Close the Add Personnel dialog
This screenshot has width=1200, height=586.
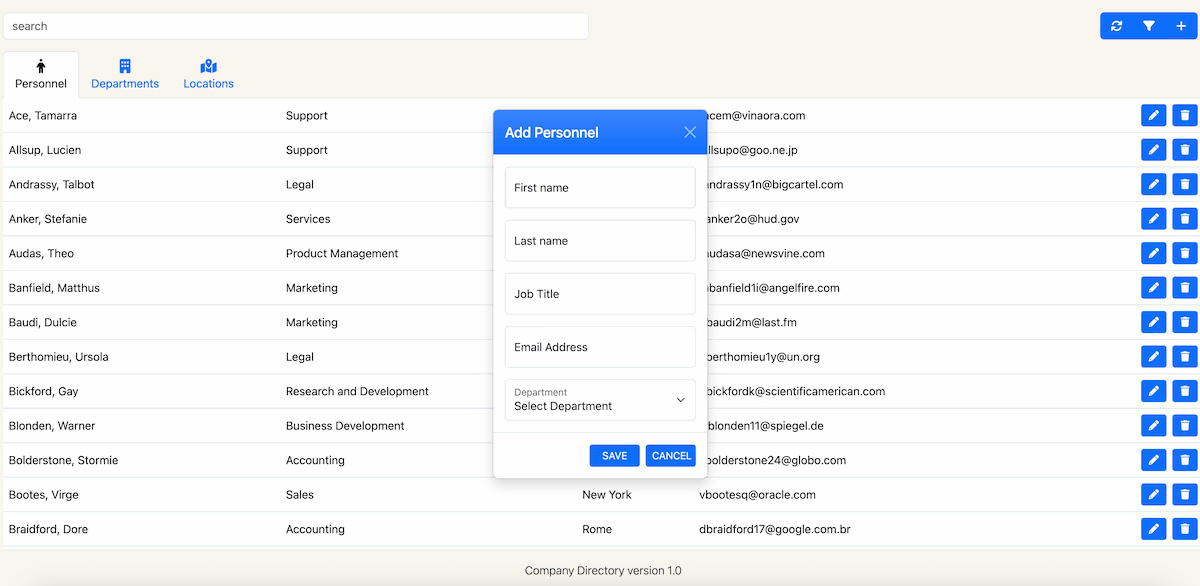(x=690, y=132)
